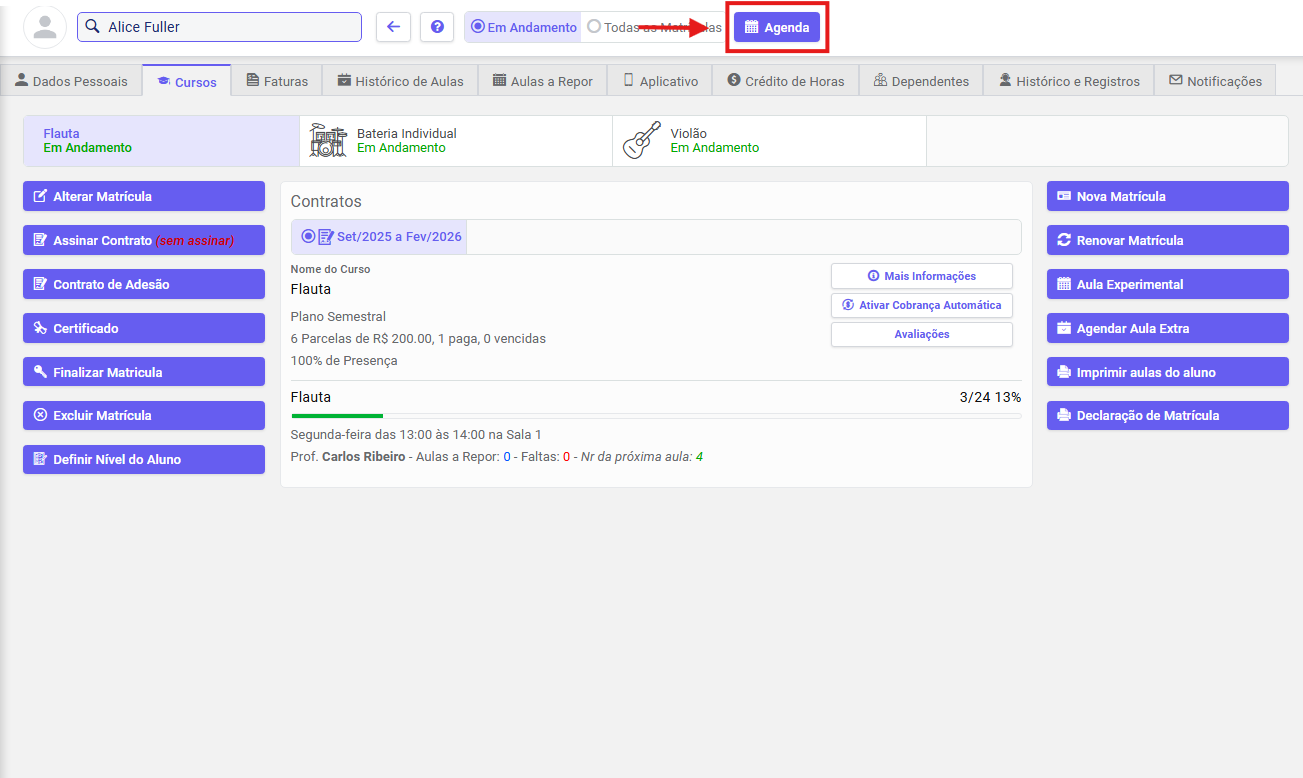Open the Agenda calendar button
This screenshot has width=1303, height=778.
[x=777, y=27]
